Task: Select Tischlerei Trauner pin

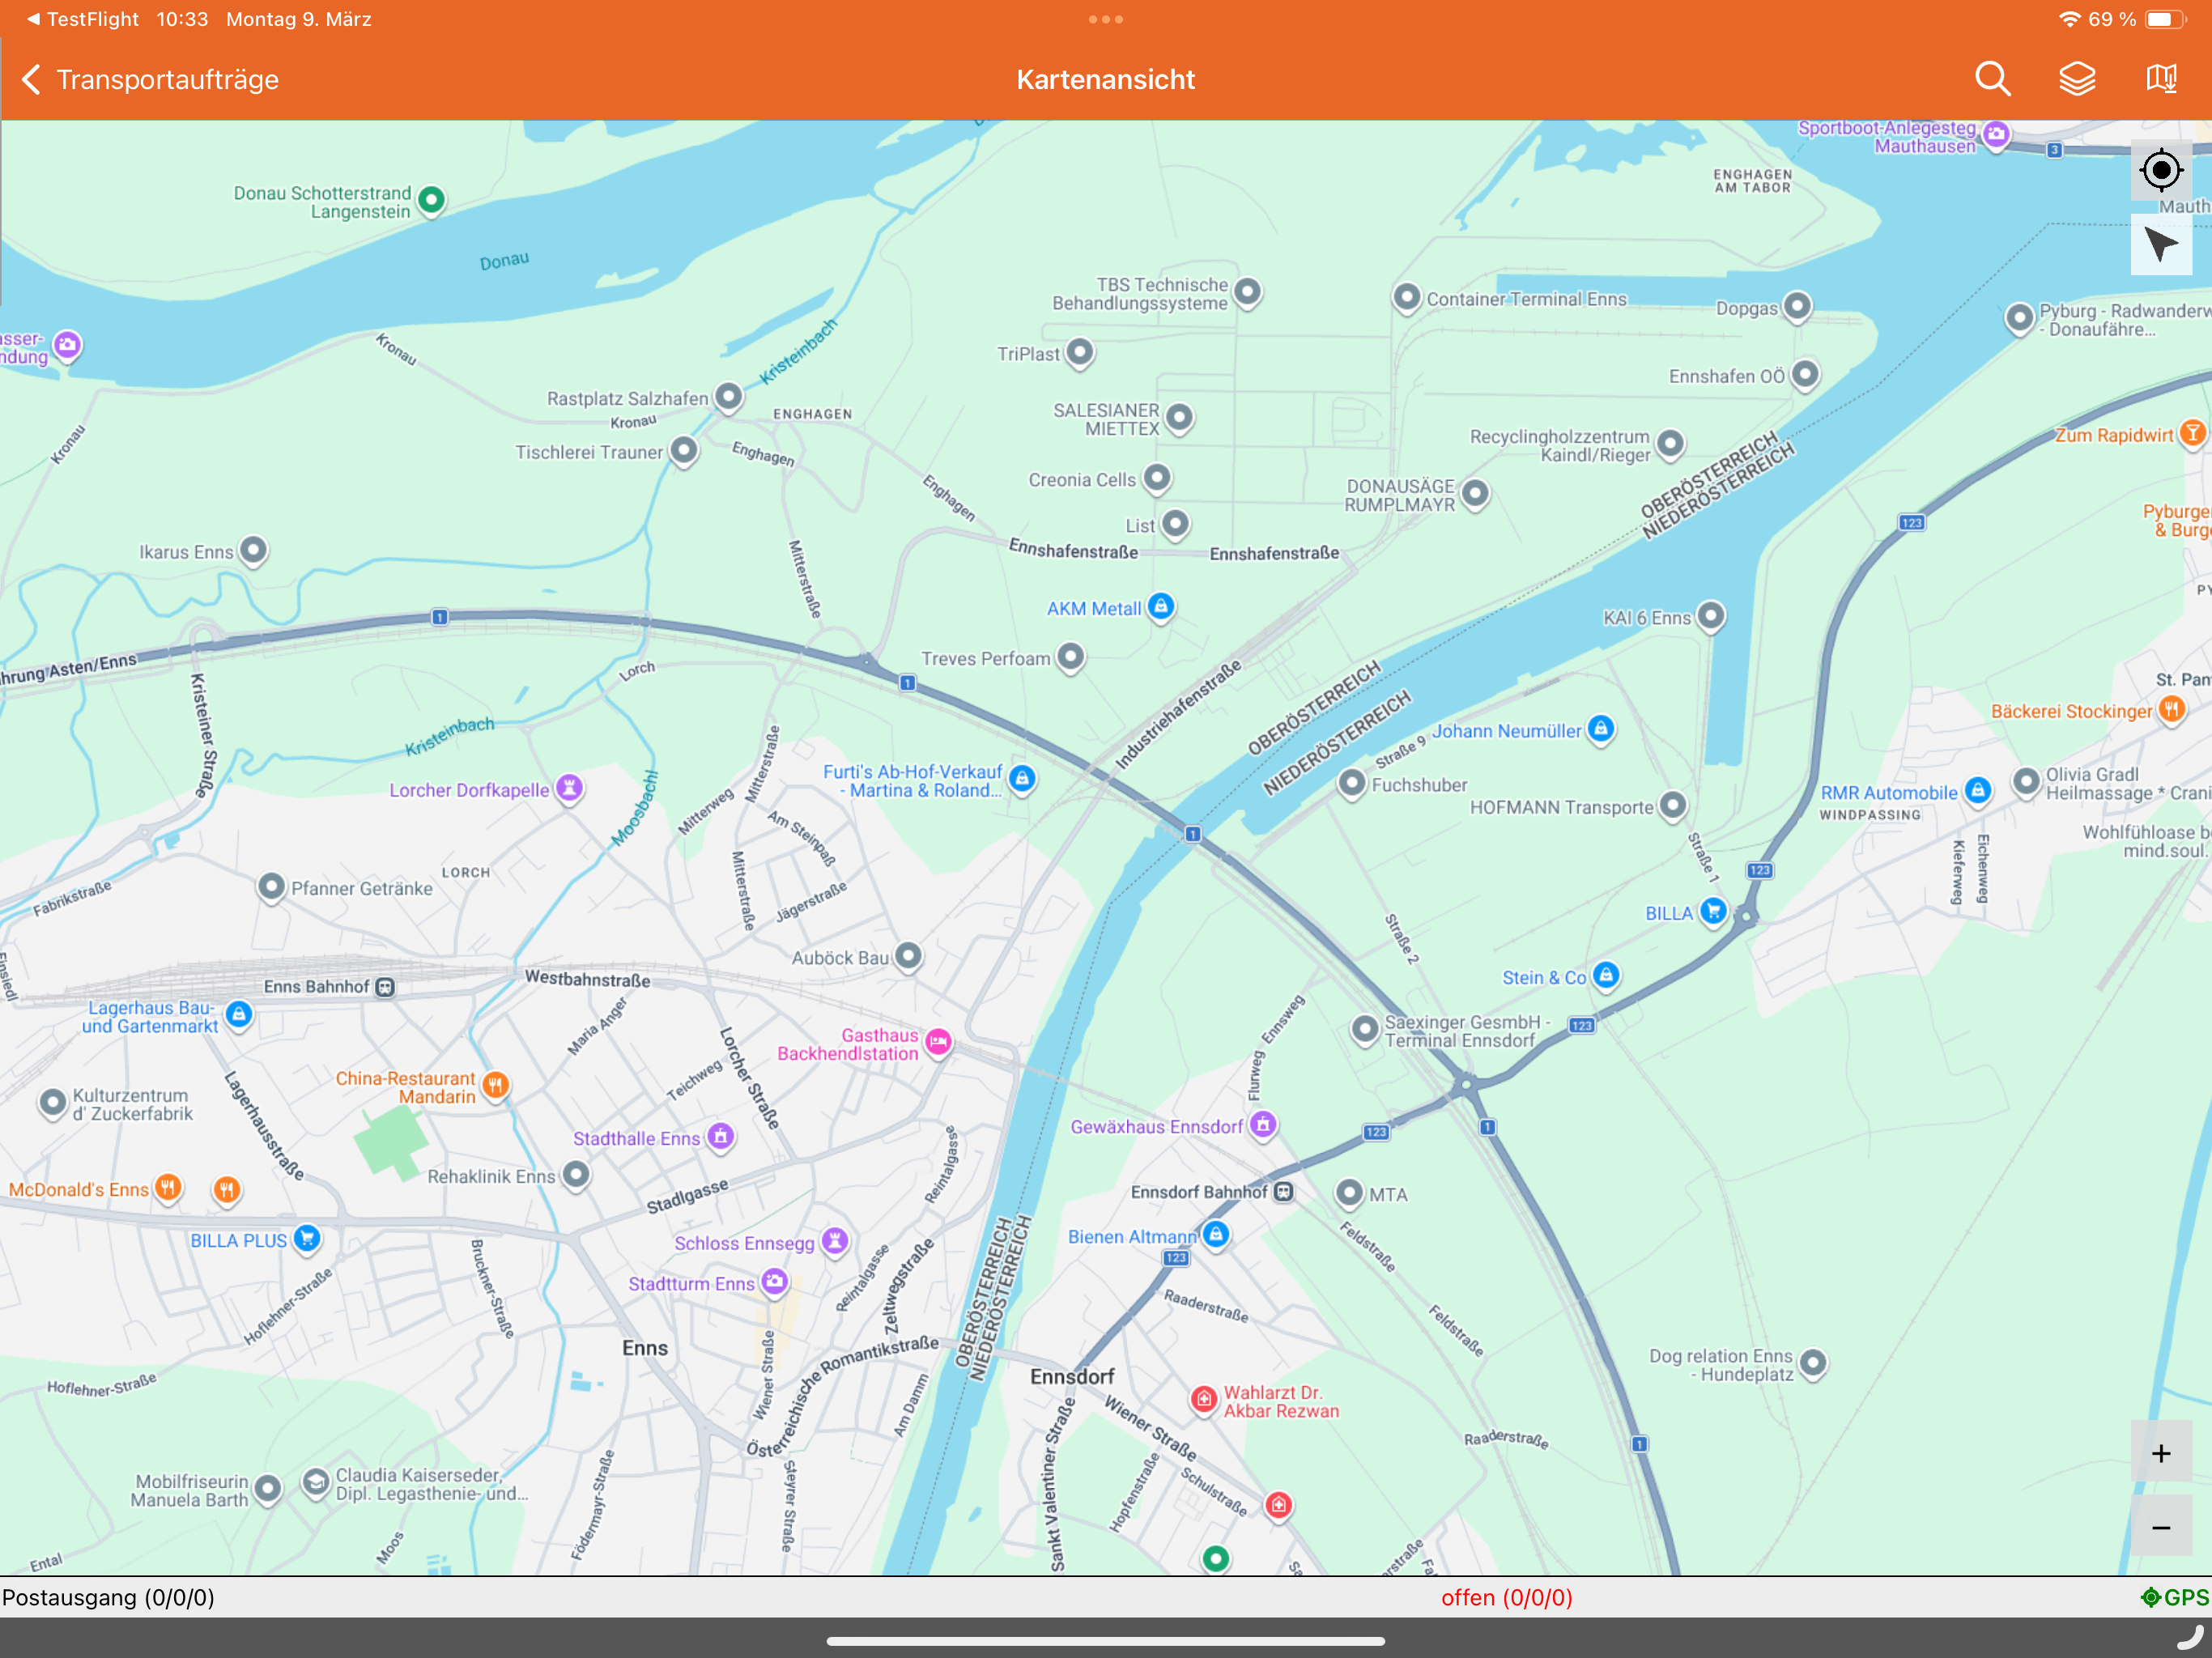Action: click(683, 451)
